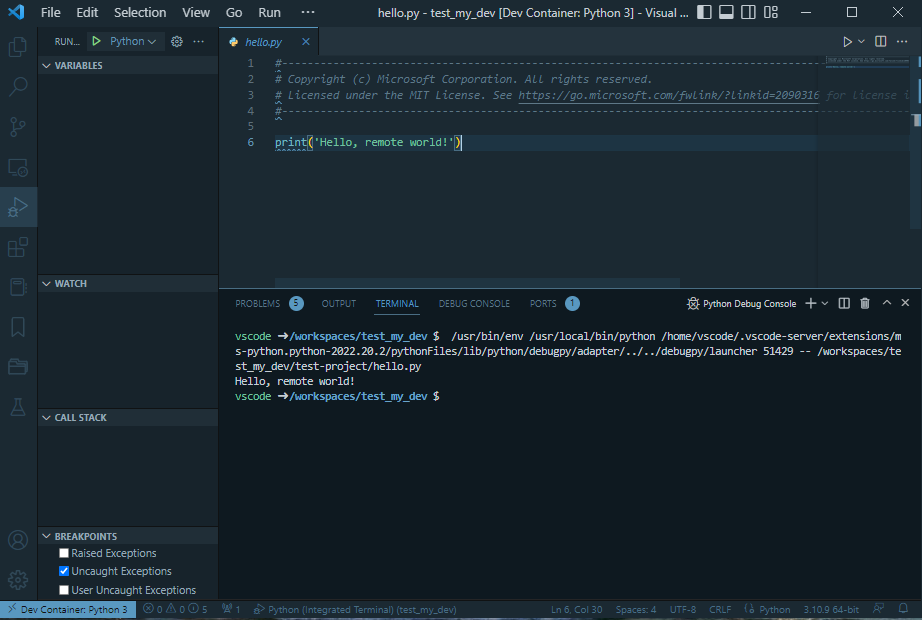Toggle secondary side bar visibility
This screenshot has width=922, height=620.
(x=749, y=12)
